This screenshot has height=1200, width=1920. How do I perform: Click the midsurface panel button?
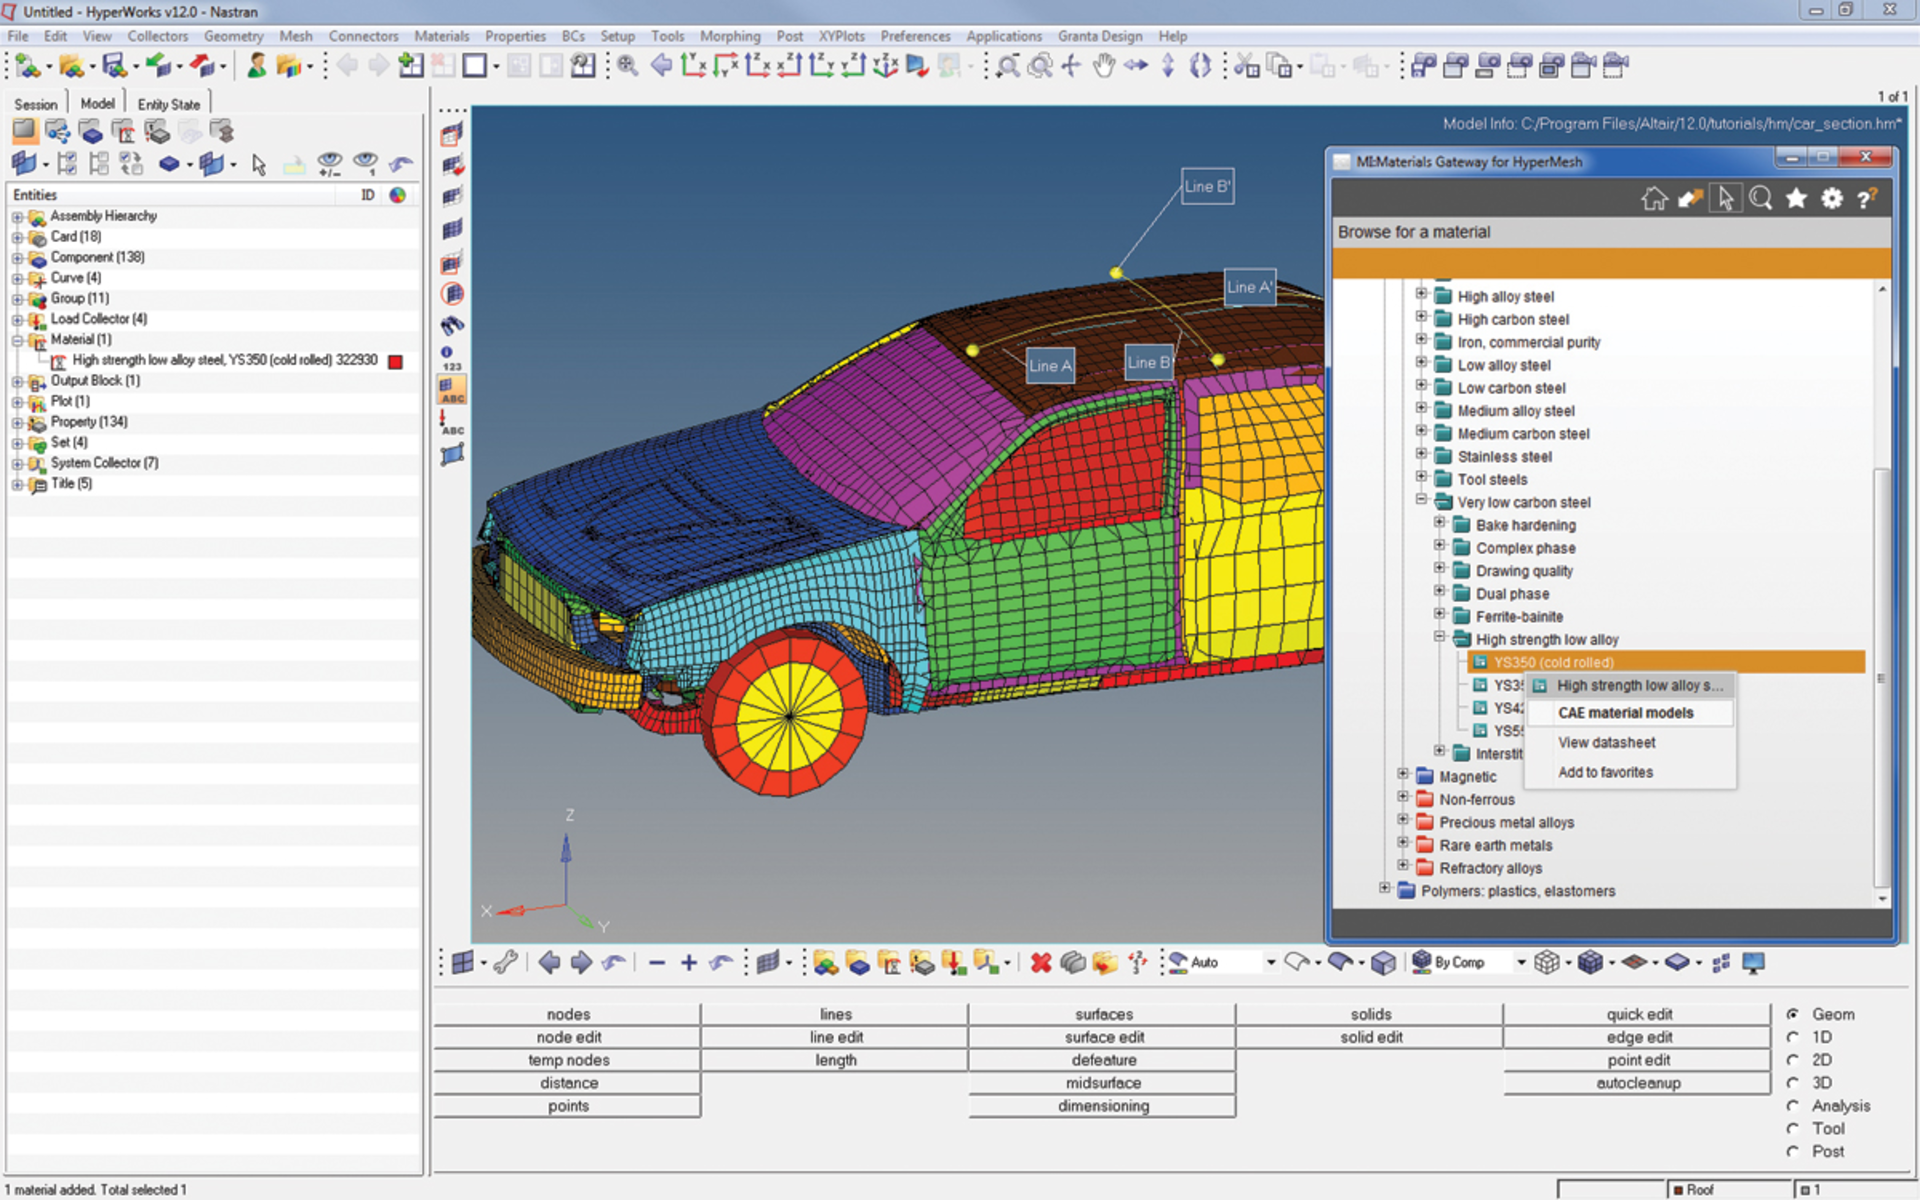[x=1103, y=1083]
